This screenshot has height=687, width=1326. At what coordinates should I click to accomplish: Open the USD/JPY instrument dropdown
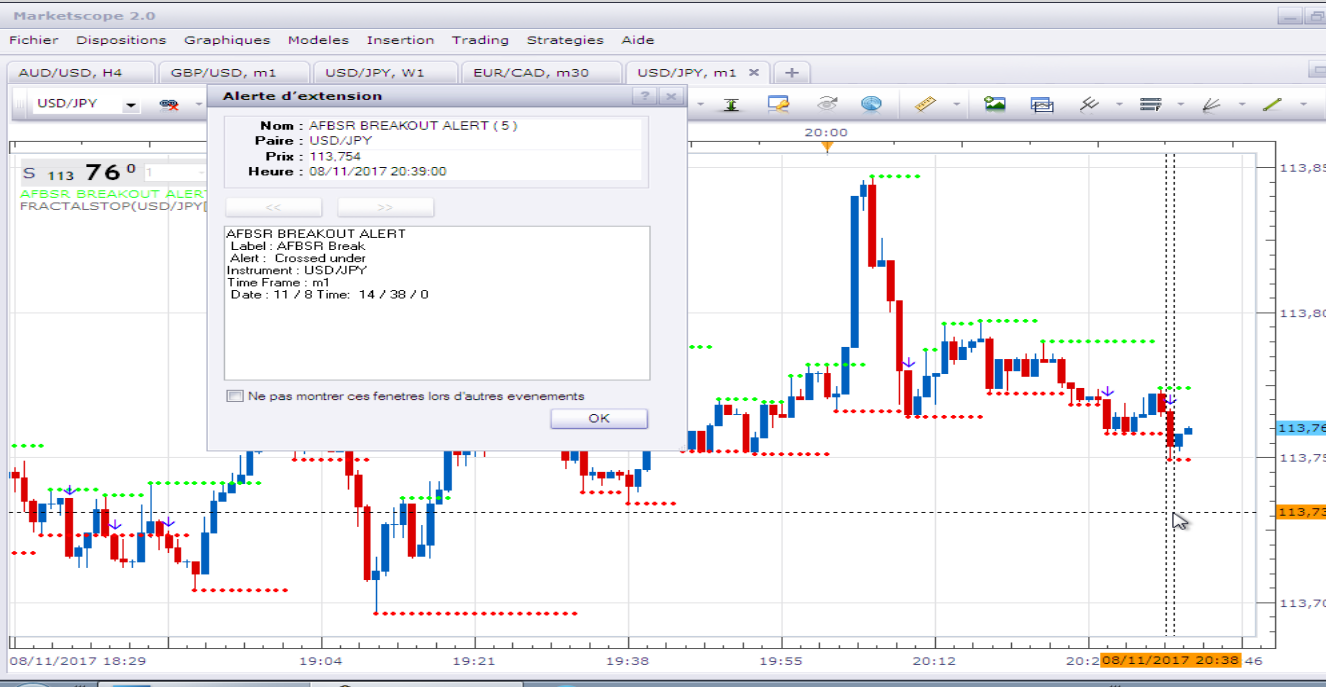(130, 105)
